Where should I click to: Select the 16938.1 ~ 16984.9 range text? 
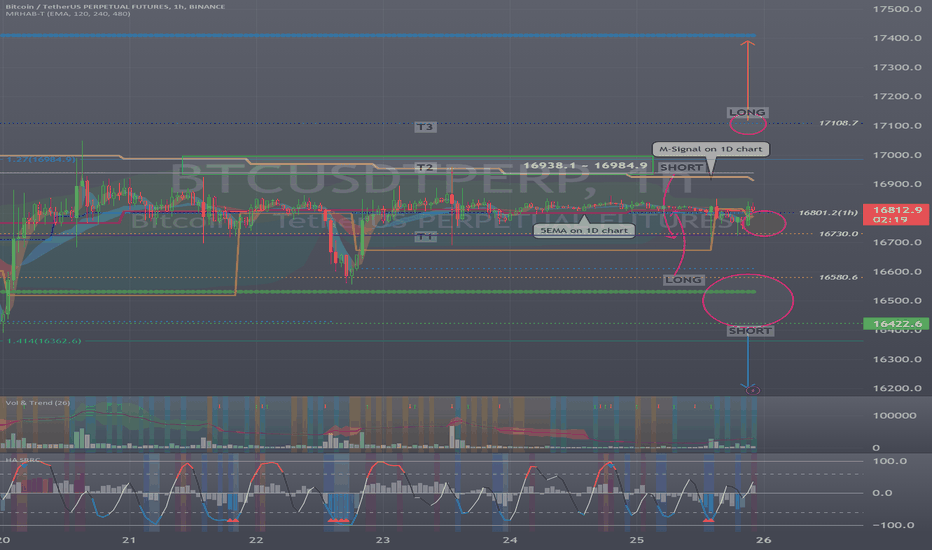pyautogui.click(x=585, y=165)
